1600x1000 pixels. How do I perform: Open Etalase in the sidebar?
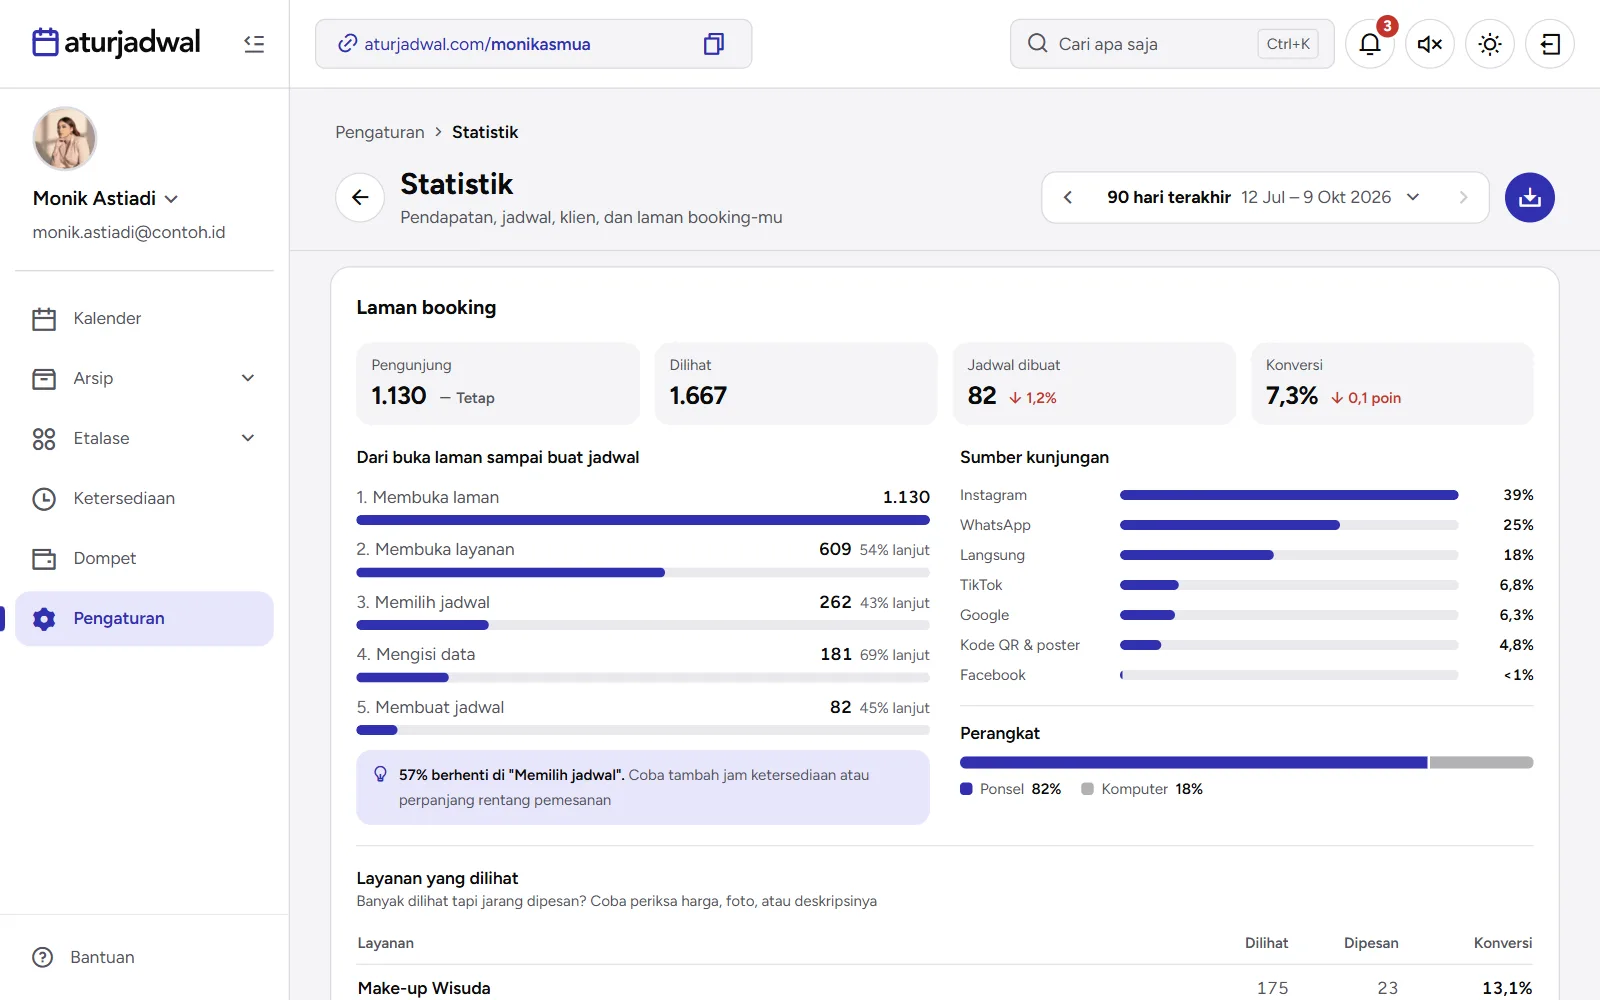click(x=144, y=438)
